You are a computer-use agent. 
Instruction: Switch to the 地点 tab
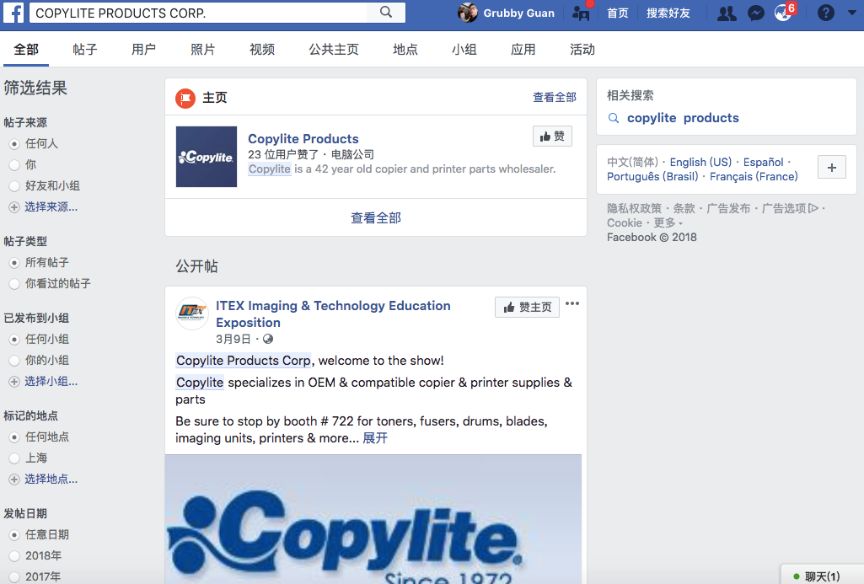(405, 50)
